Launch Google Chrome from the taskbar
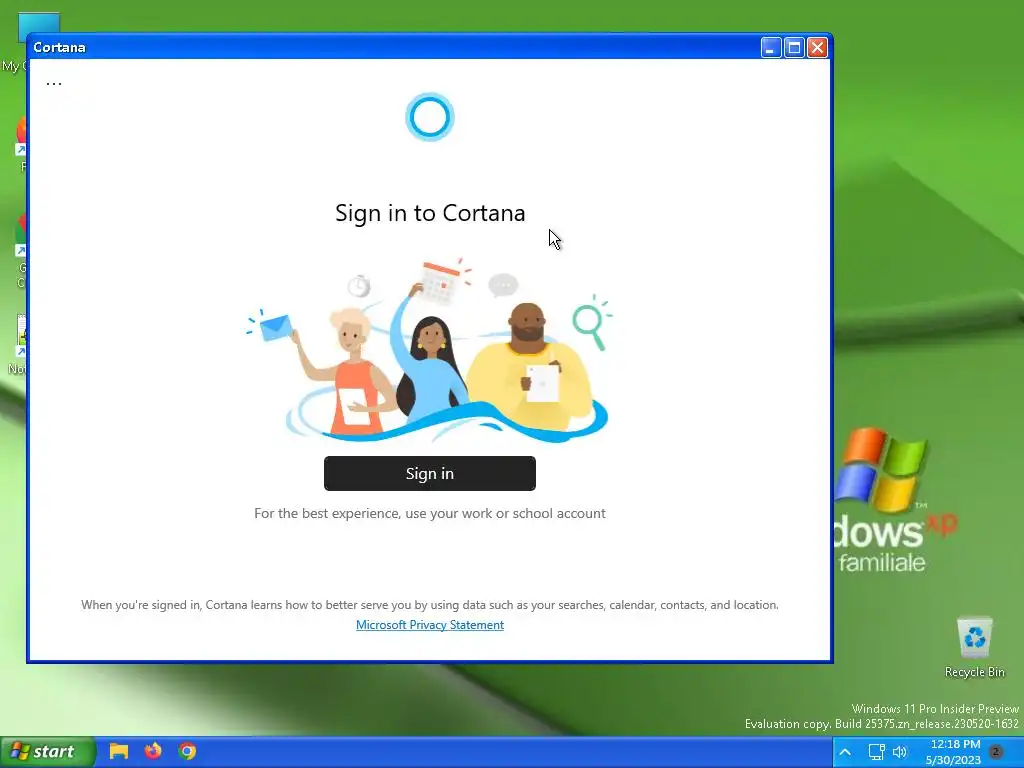Viewport: 1024px width, 768px height. tap(187, 751)
